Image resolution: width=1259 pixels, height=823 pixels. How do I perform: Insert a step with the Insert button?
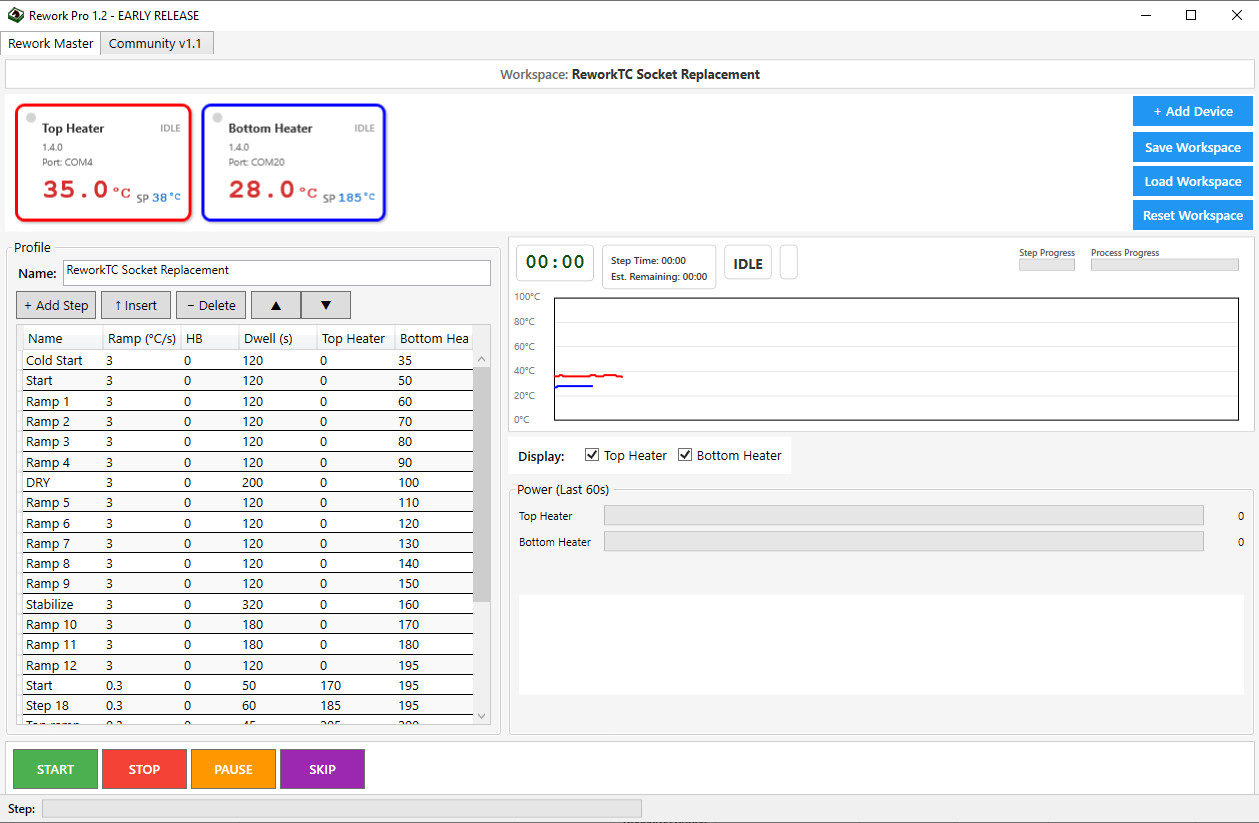136,305
